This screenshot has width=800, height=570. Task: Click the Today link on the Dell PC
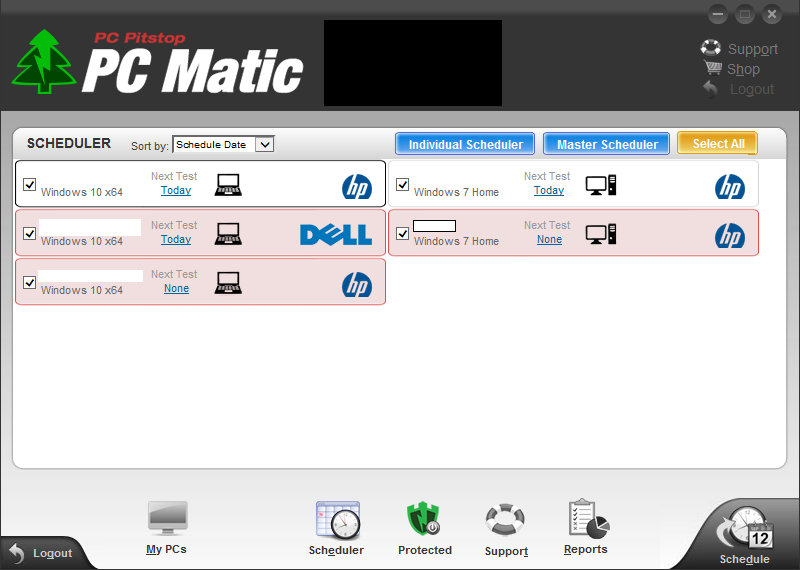point(176,240)
